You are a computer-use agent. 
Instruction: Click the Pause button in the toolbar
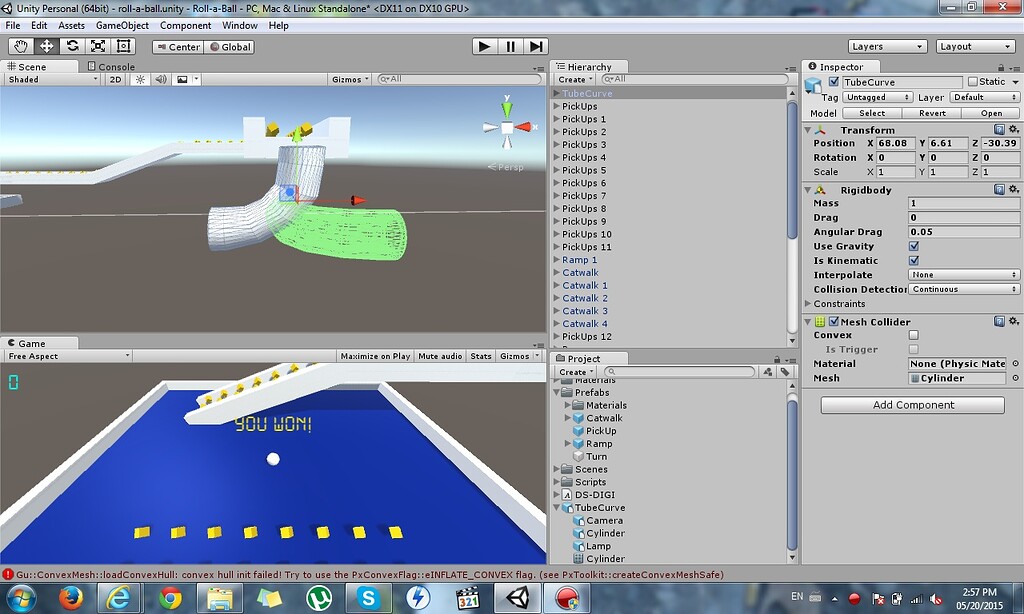(510, 46)
